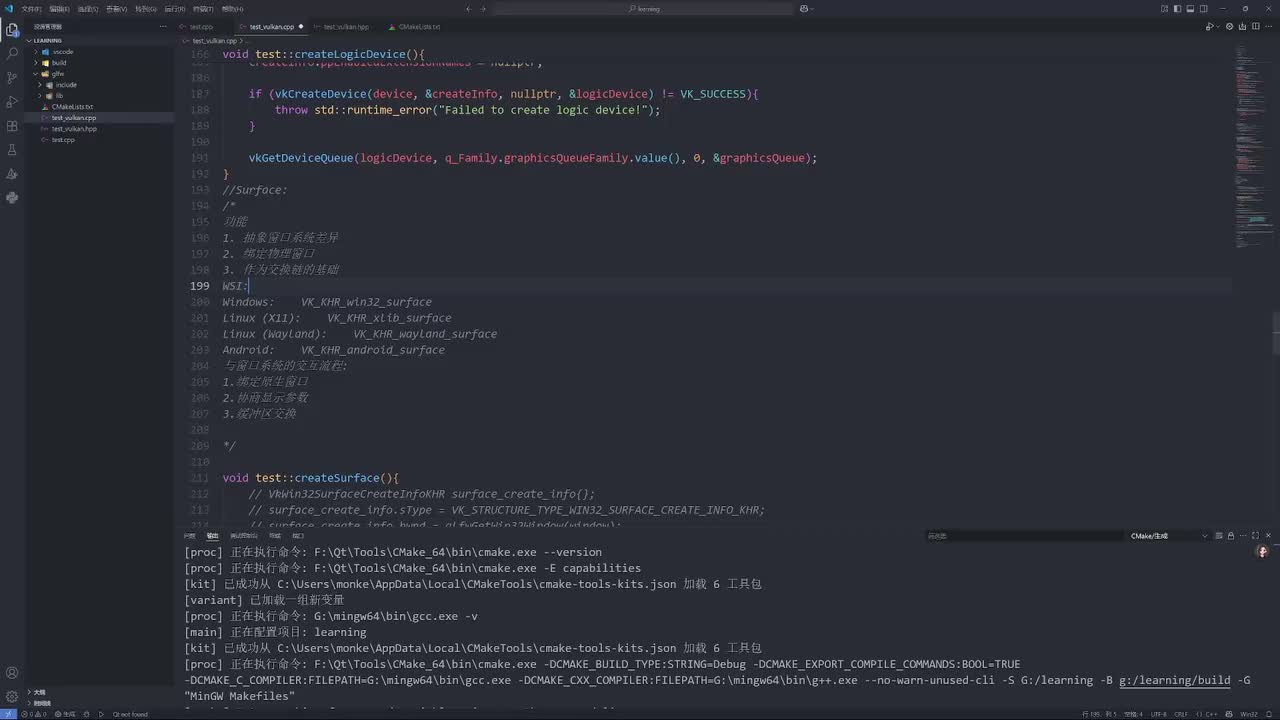Open the Source Control view
The width and height of the screenshot is (1280, 720).
[x=12, y=78]
